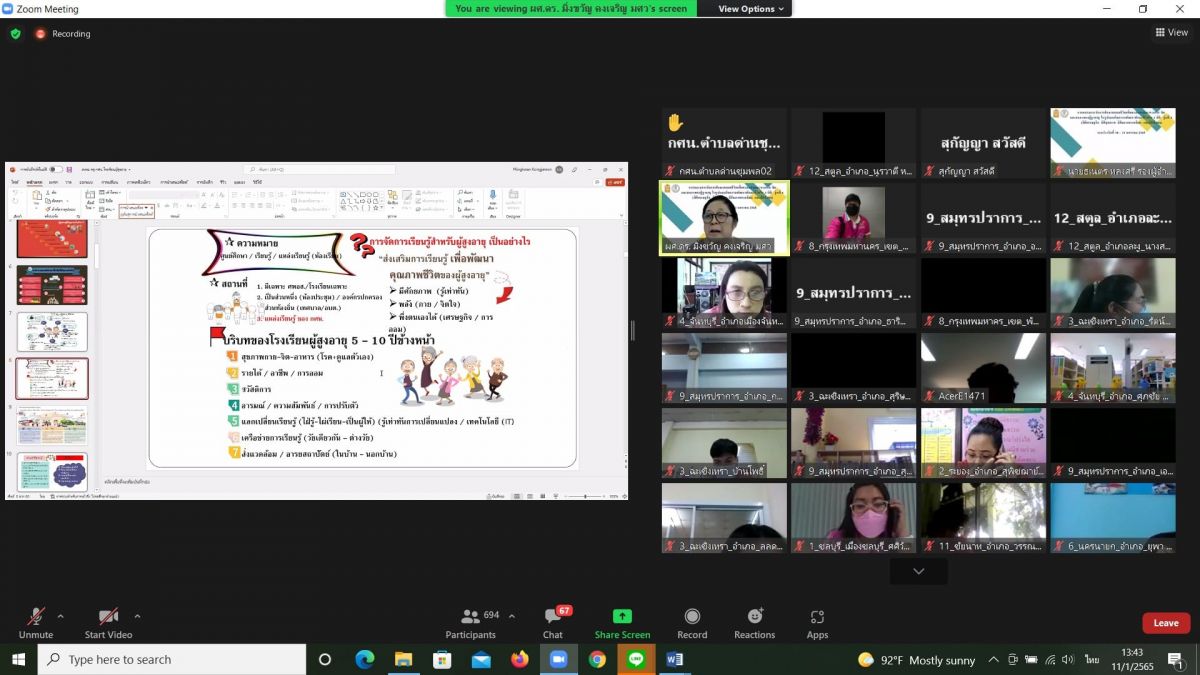Expand video options arrow beside Start Video
This screenshot has width=1200, height=675.
(x=137, y=616)
